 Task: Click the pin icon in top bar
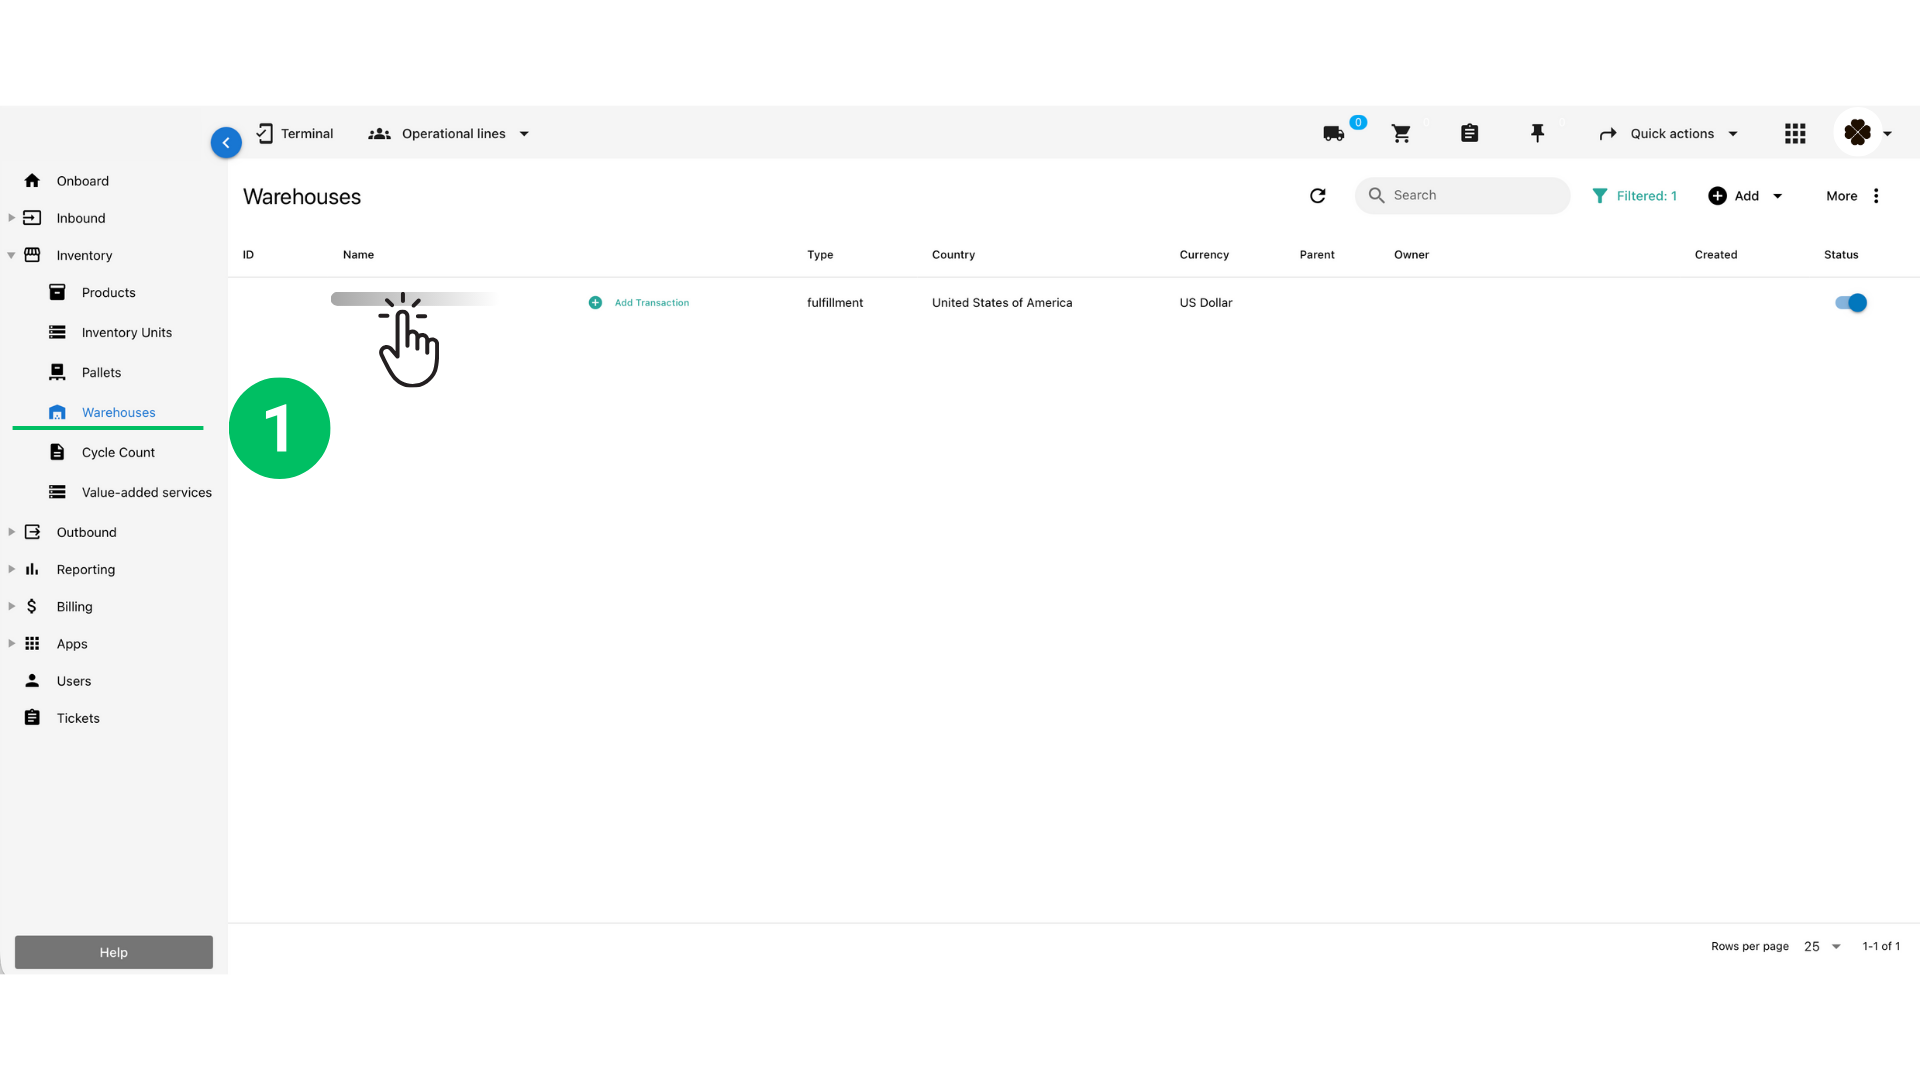click(x=1537, y=133)
